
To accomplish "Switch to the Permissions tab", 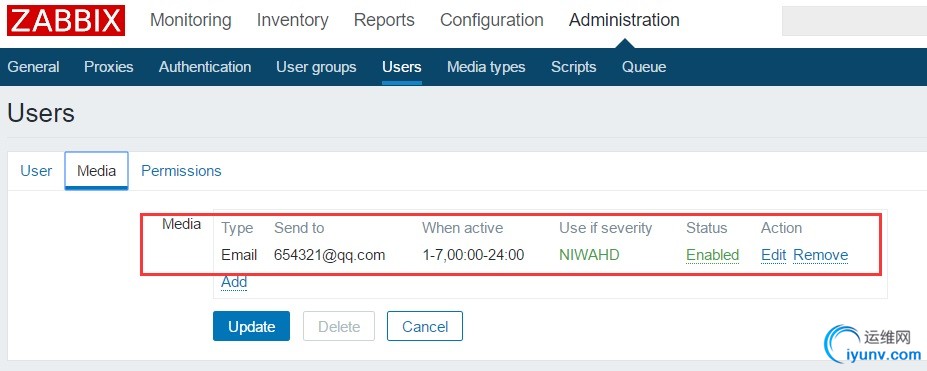I will (181, 171).
